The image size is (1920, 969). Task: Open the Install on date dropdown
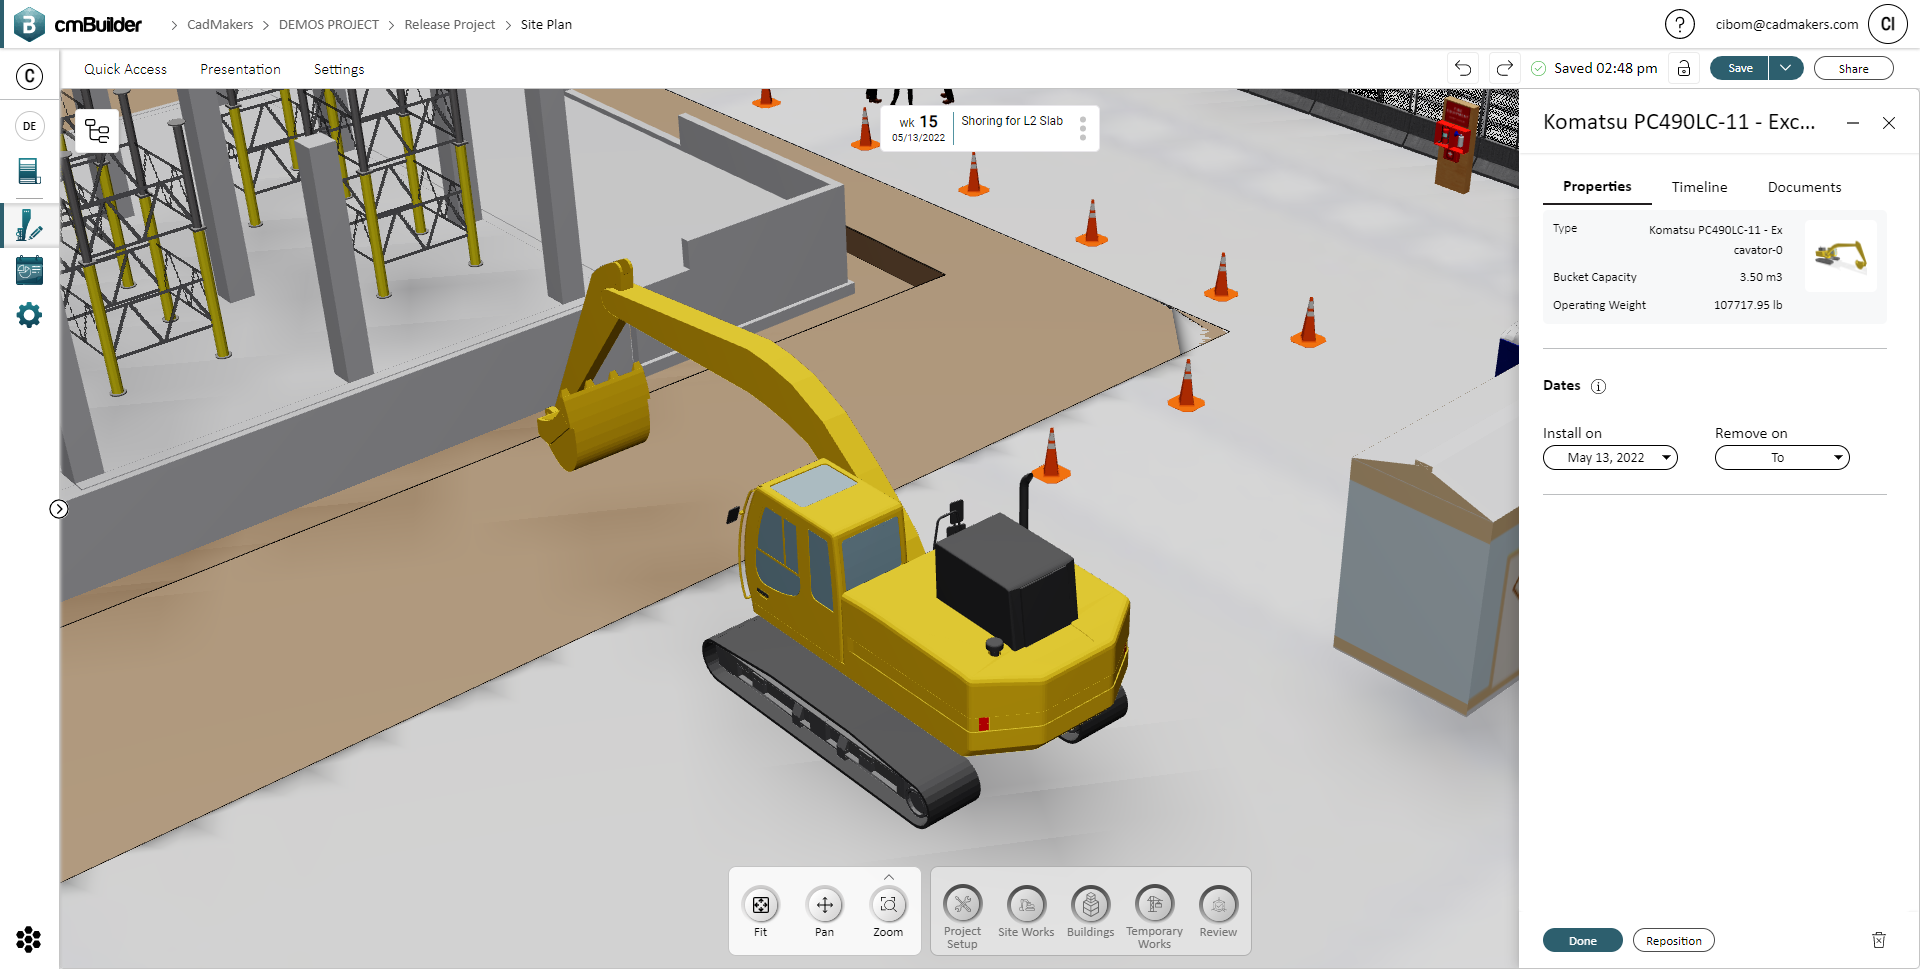pyautogui.click(x=1610, y=458)
